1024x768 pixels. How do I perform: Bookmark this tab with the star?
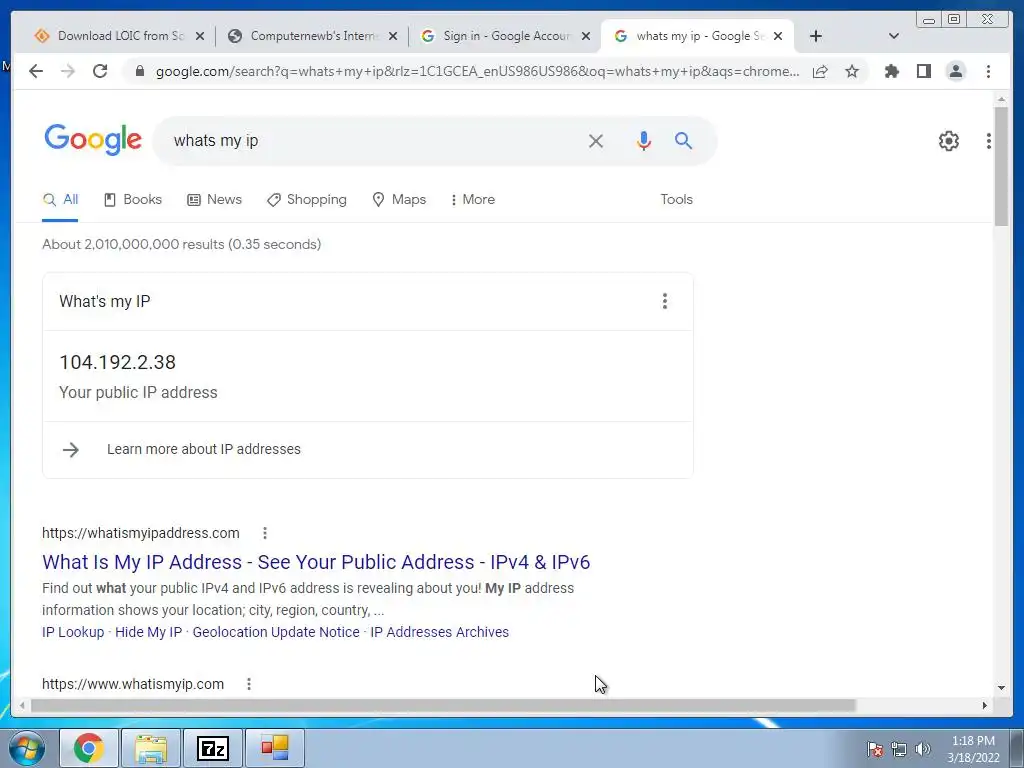pyautogui.click(x=852, y=71)
